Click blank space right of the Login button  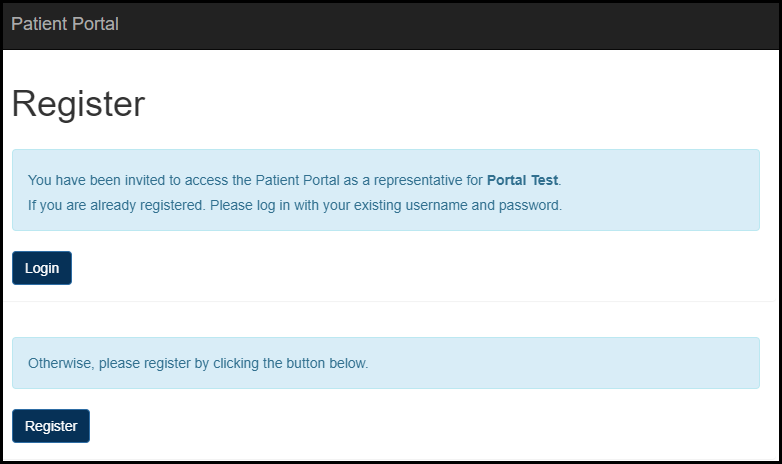pyautogui.click(x=400, y=268)
